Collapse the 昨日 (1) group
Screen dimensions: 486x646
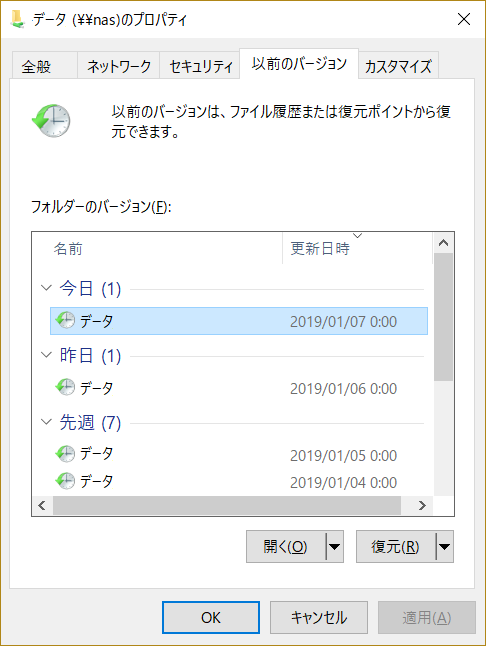[x=47, y=355]
